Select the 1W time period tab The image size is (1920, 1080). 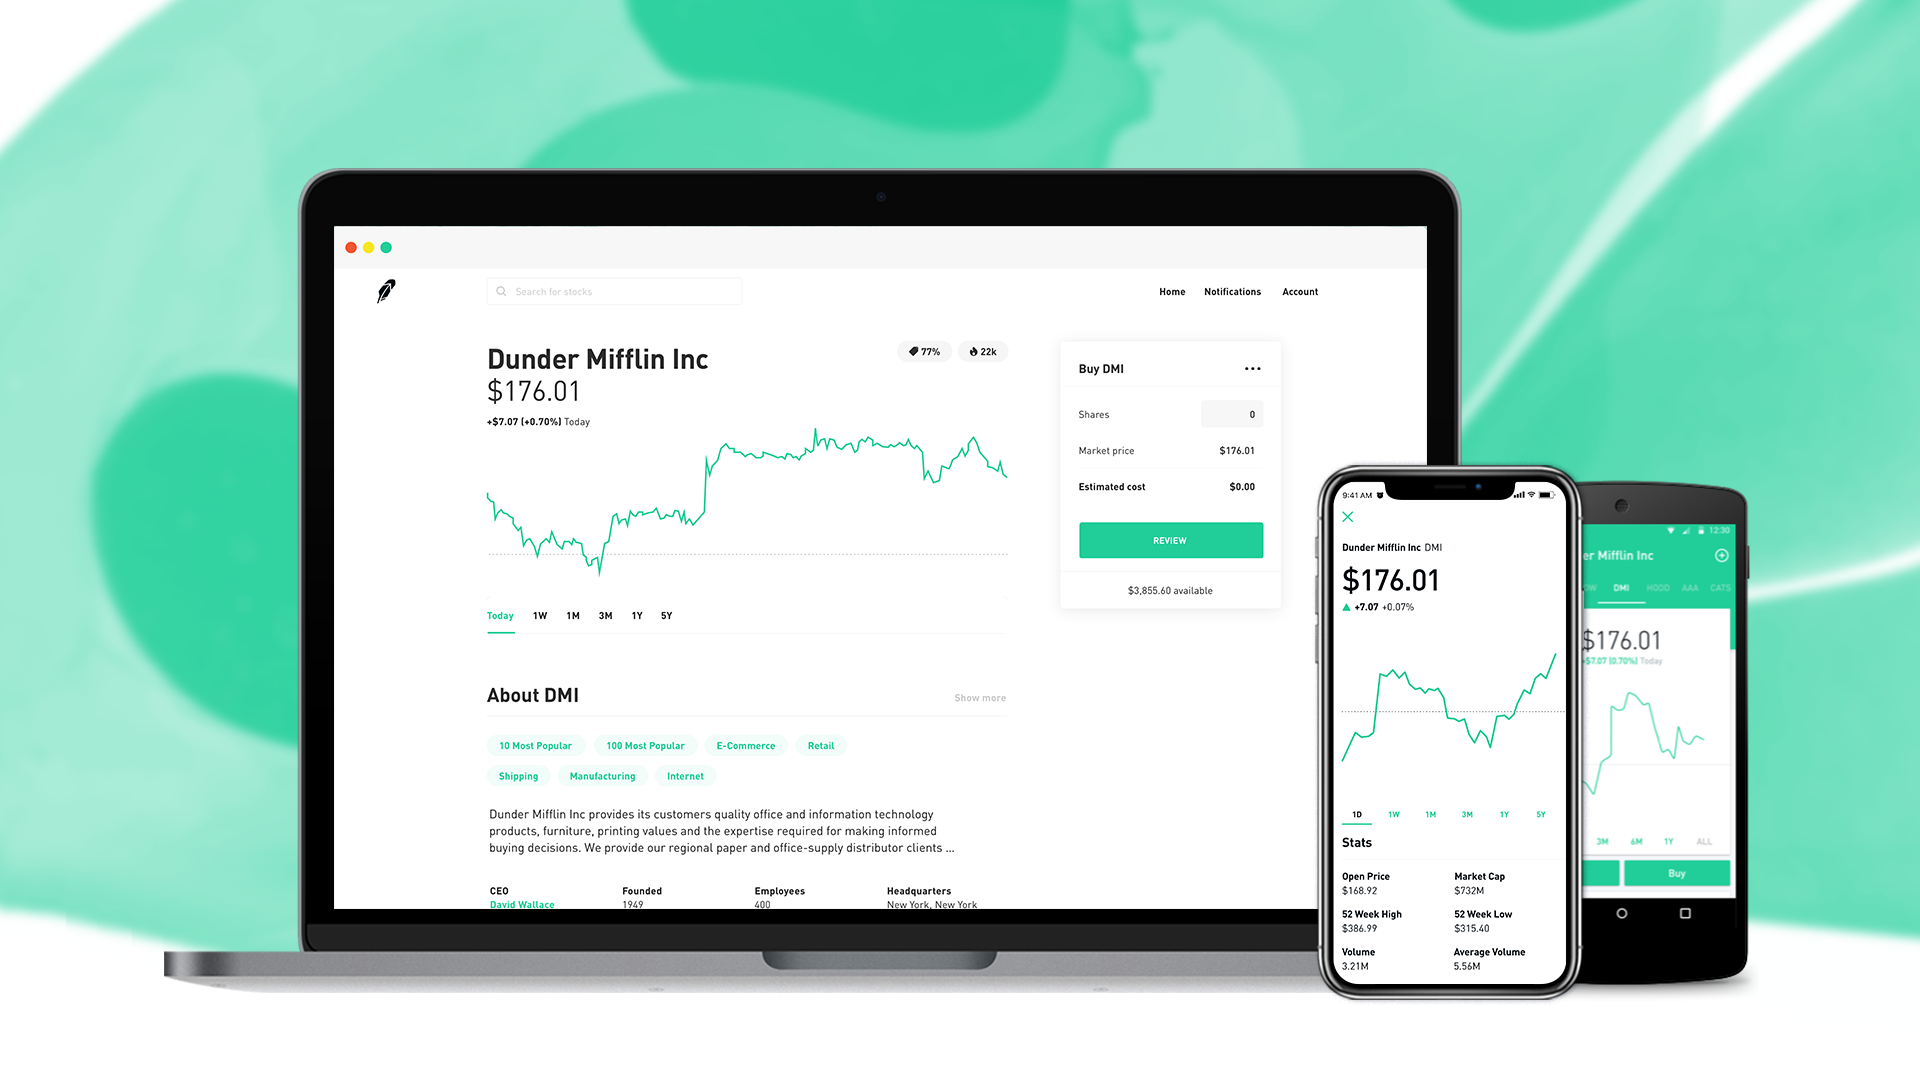coord(539,616)
